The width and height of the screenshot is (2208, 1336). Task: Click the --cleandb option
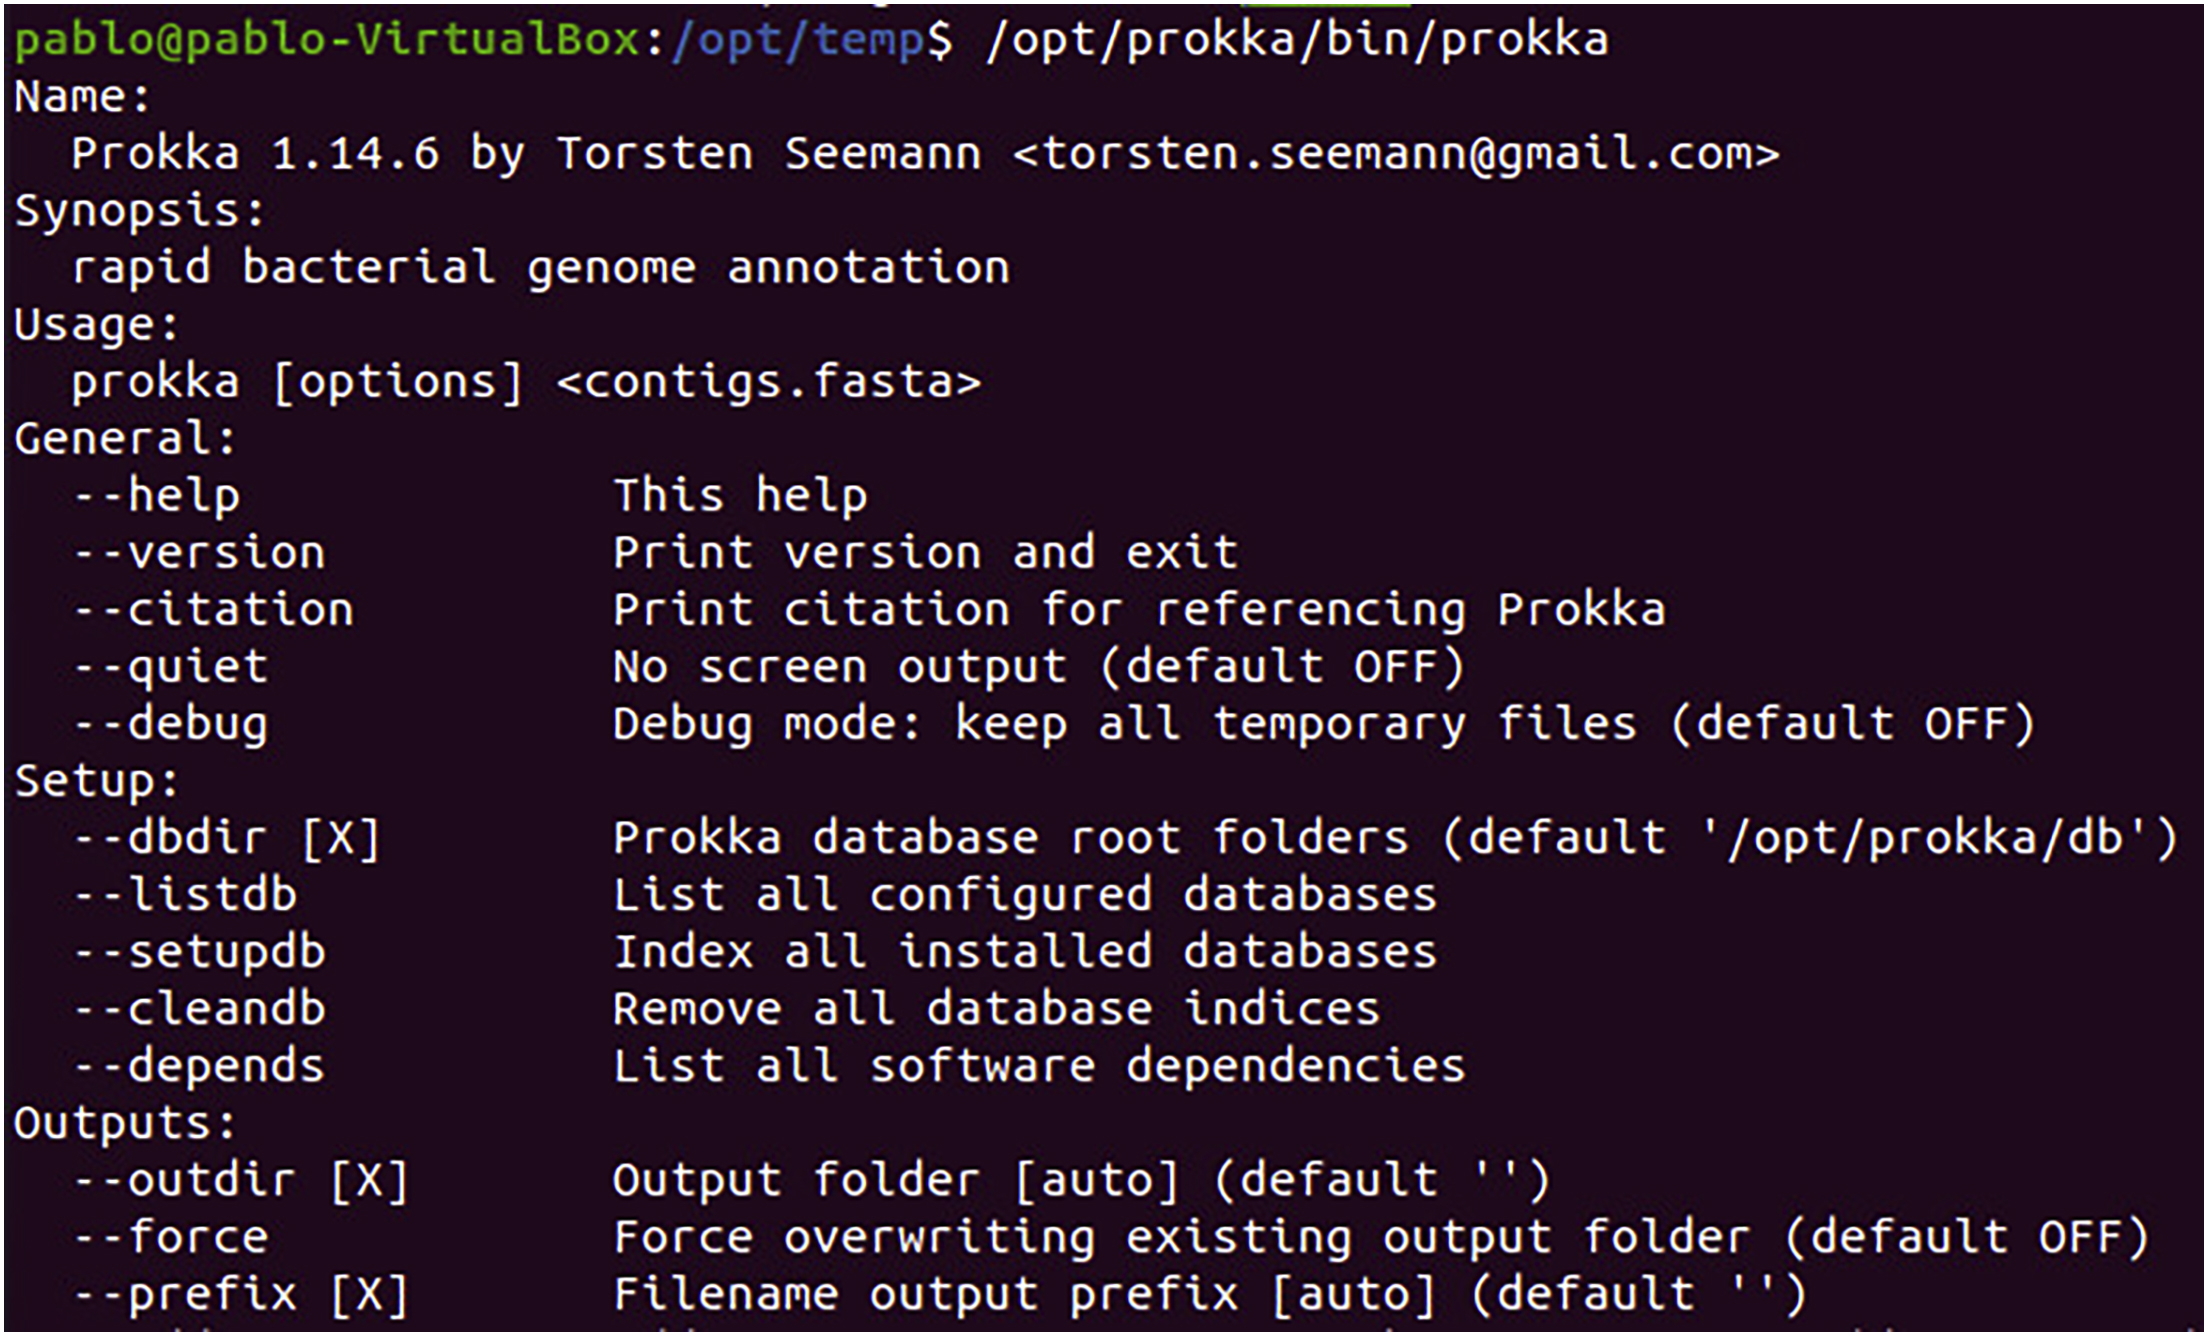pyautogui.click(x=199, y=1009)
